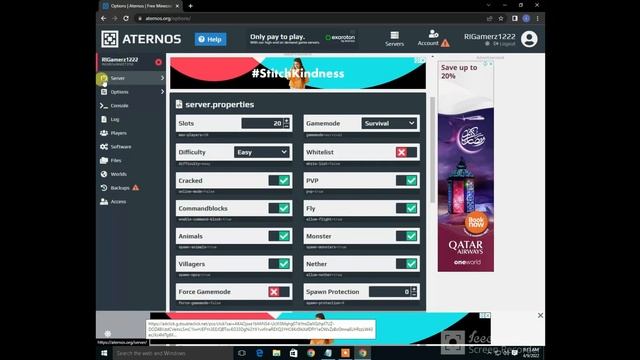Open Chrome's three-dot menu
The width and height of the screenshot is (640, 360).
(538, 18)
